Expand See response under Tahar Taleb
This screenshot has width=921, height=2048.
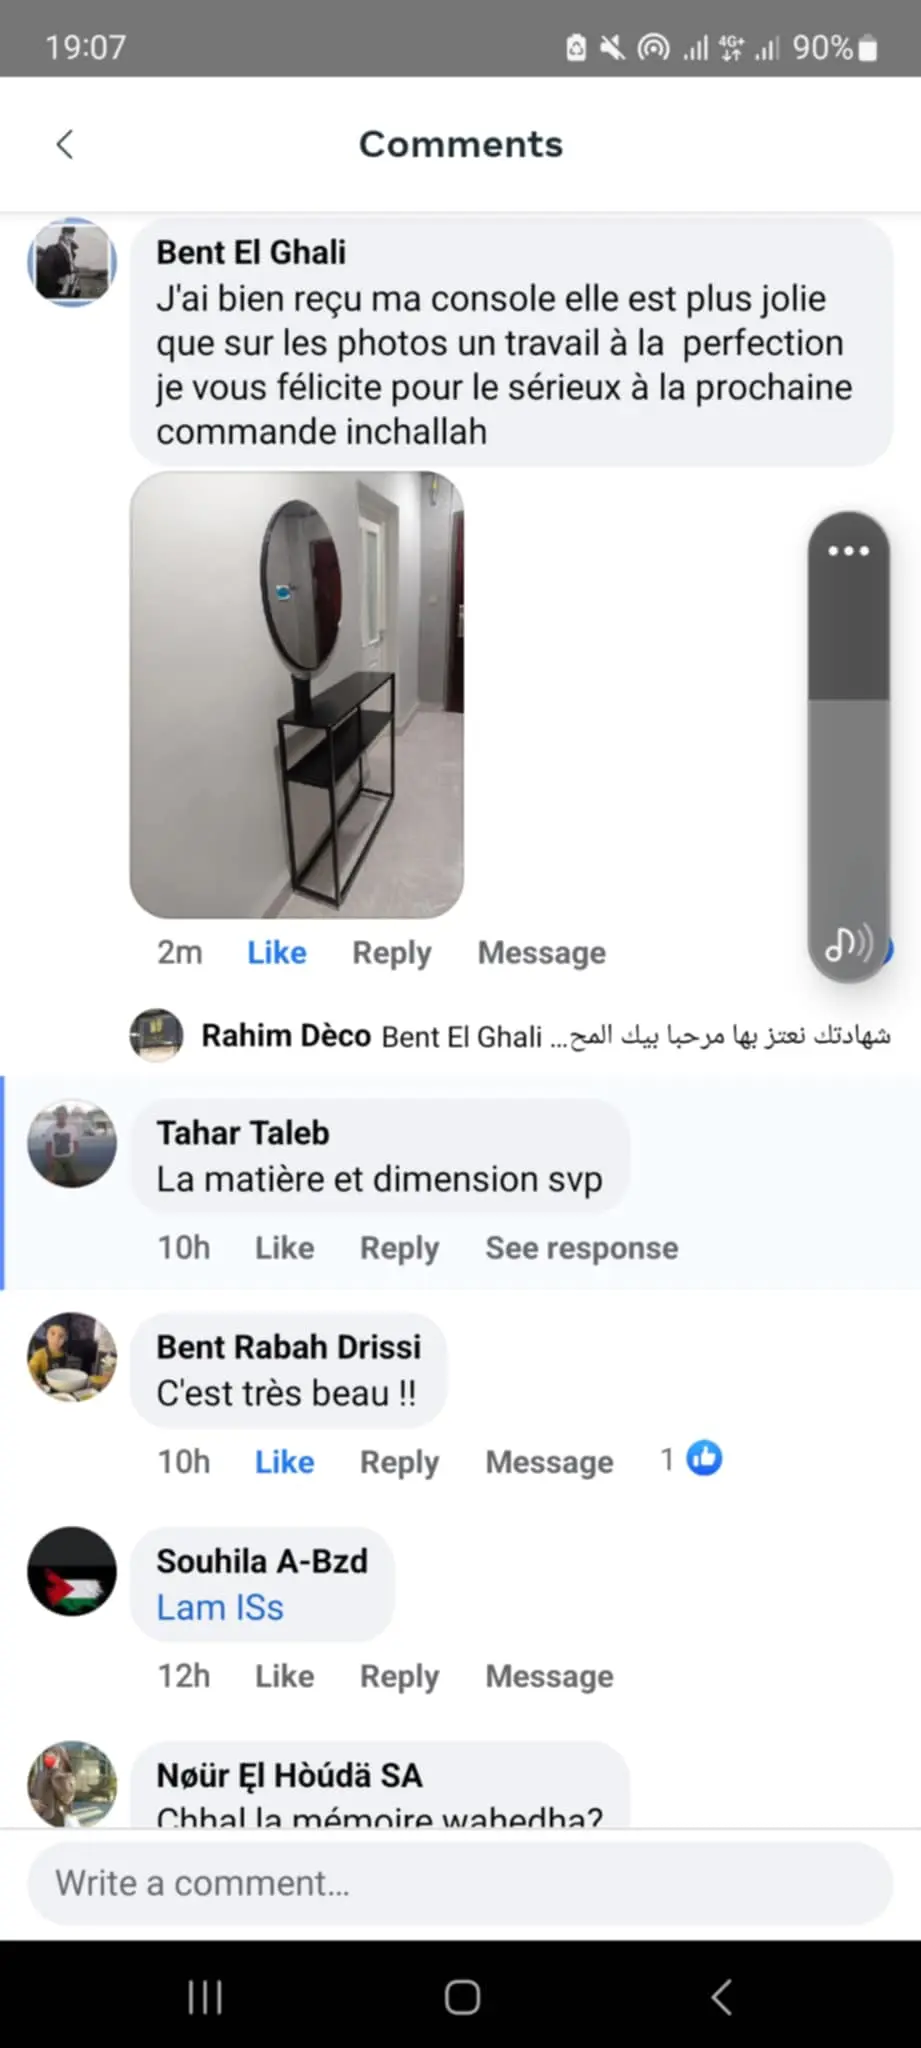click(x=582, y=1248)
